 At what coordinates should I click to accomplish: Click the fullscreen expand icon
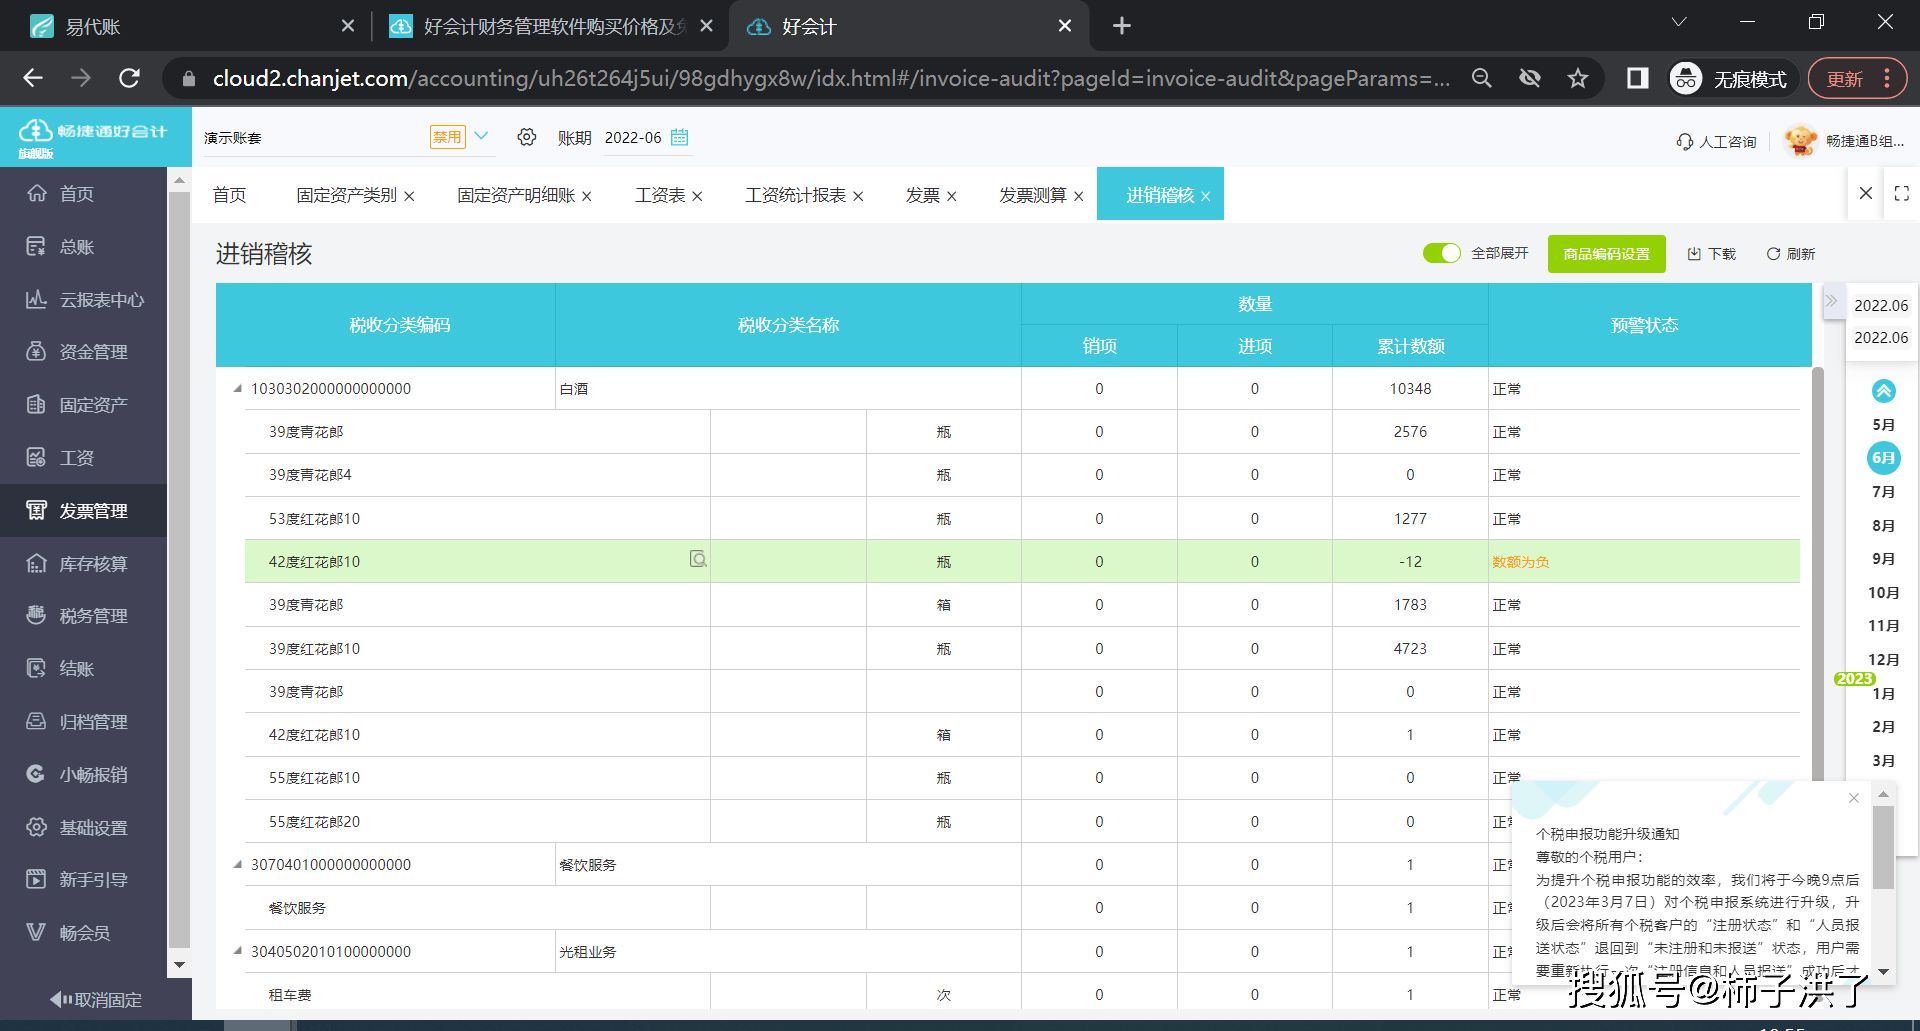pyautogui.click(x=1901, y=194)
